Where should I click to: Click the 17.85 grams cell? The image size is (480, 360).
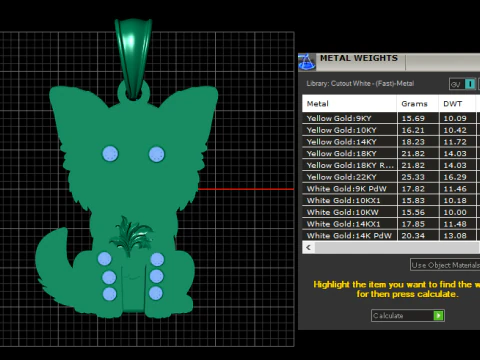coord(418,224)
